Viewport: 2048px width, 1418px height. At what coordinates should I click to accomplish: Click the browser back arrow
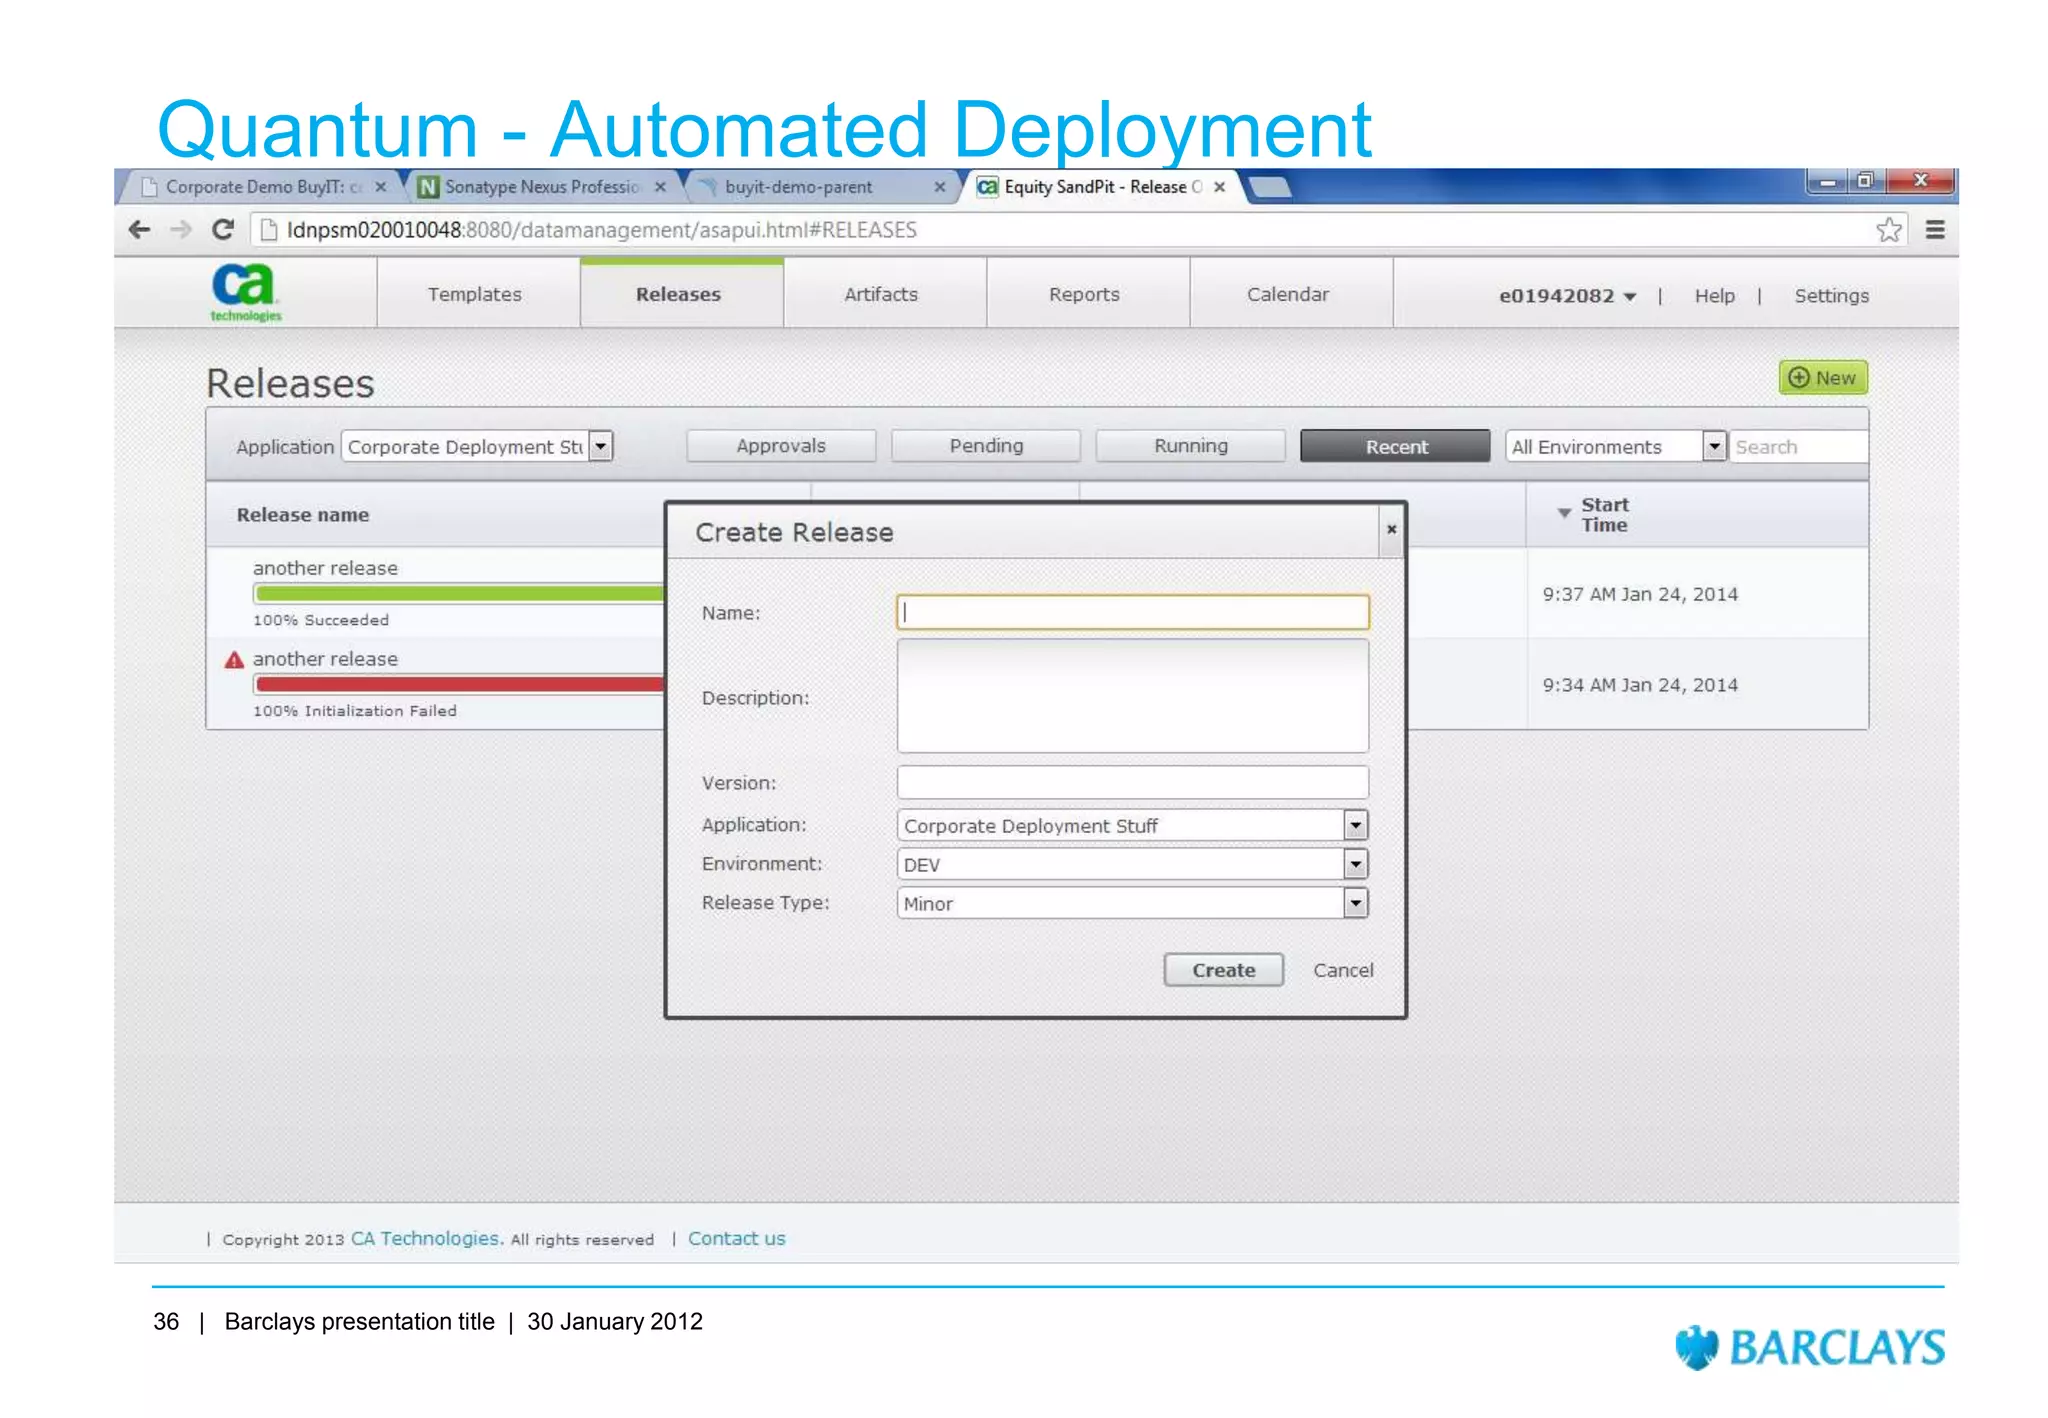[139, 230]
